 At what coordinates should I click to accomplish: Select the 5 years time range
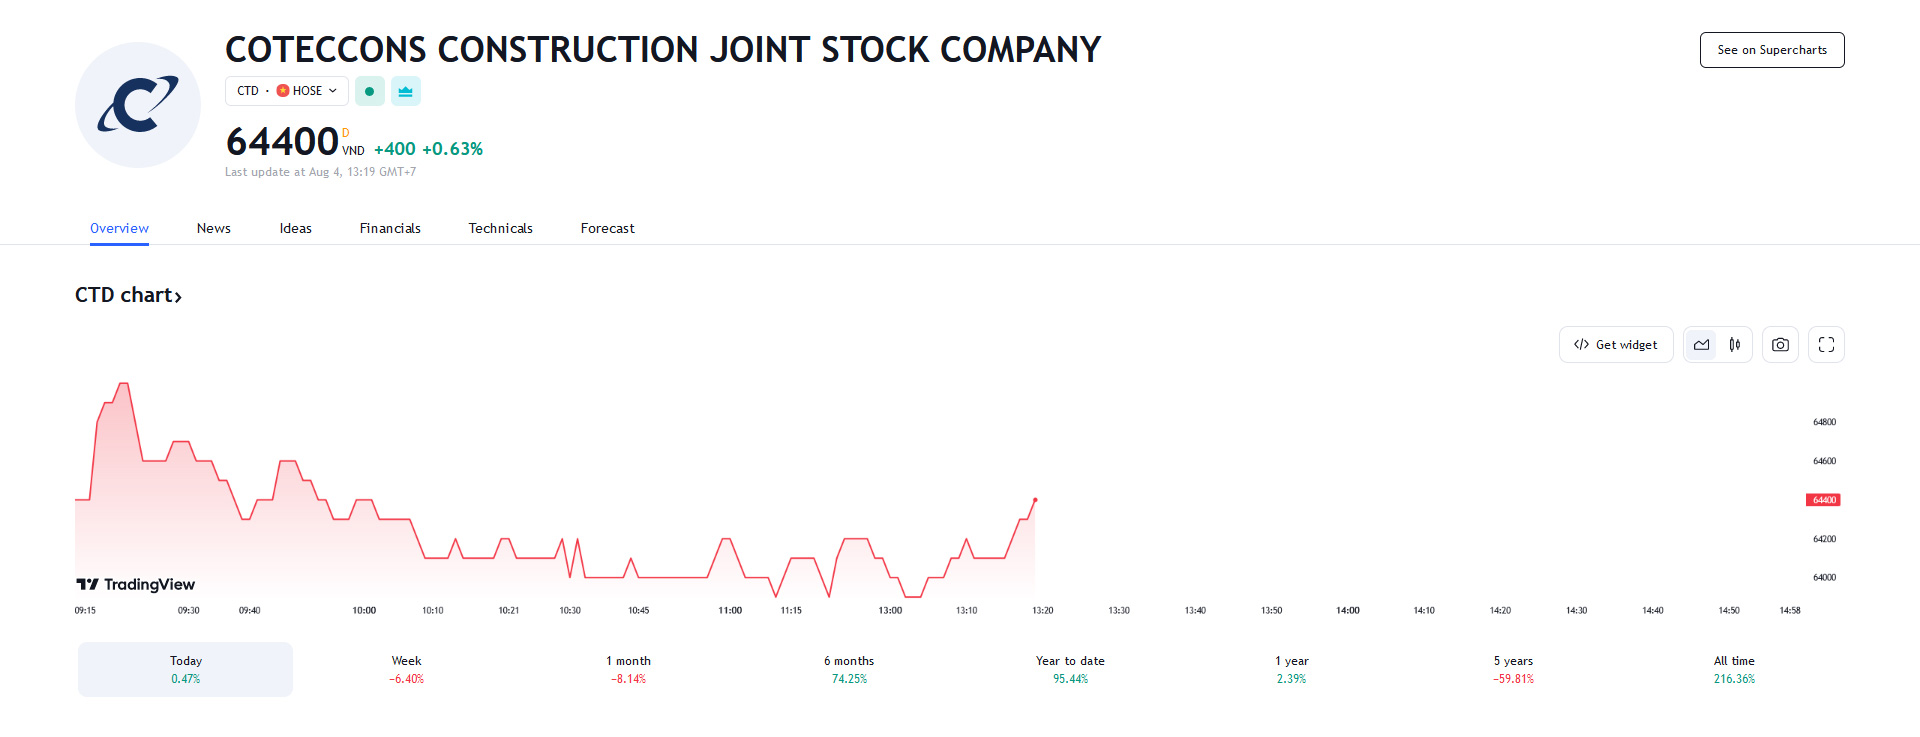[1513, 669]
